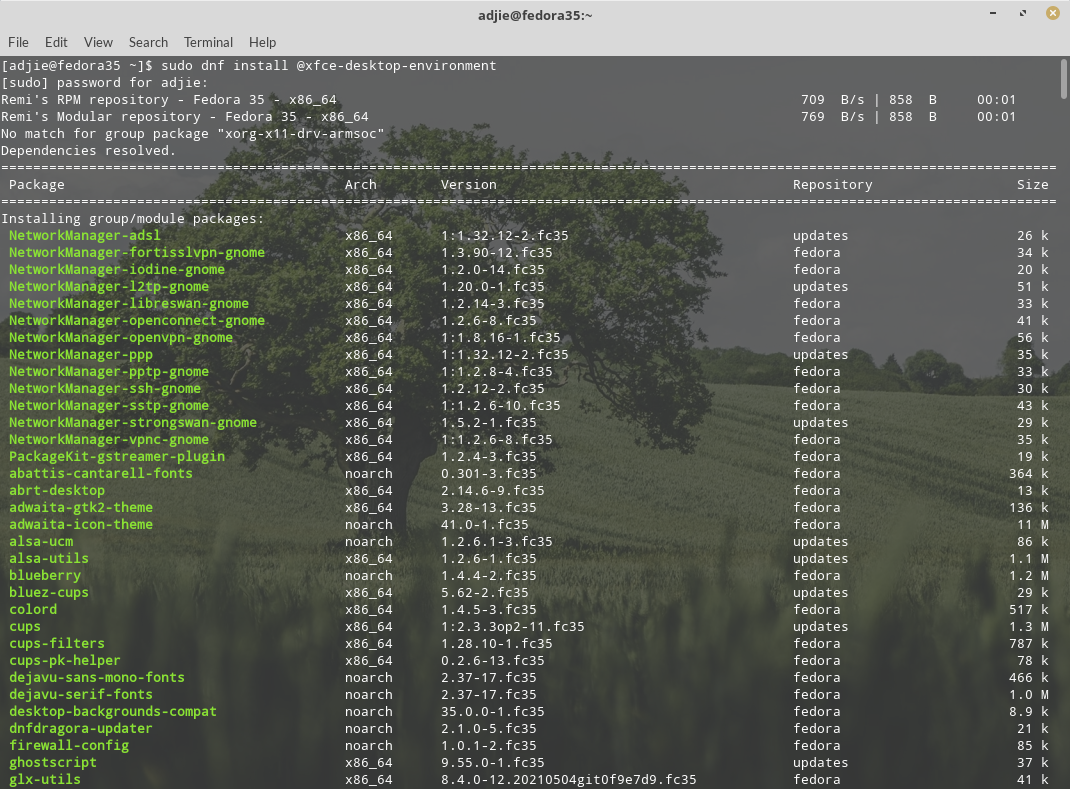Image resolution: width=1070 pixels, height=789 pixels.
Task: Click the dnf install command line text
Action: point(328,66)
